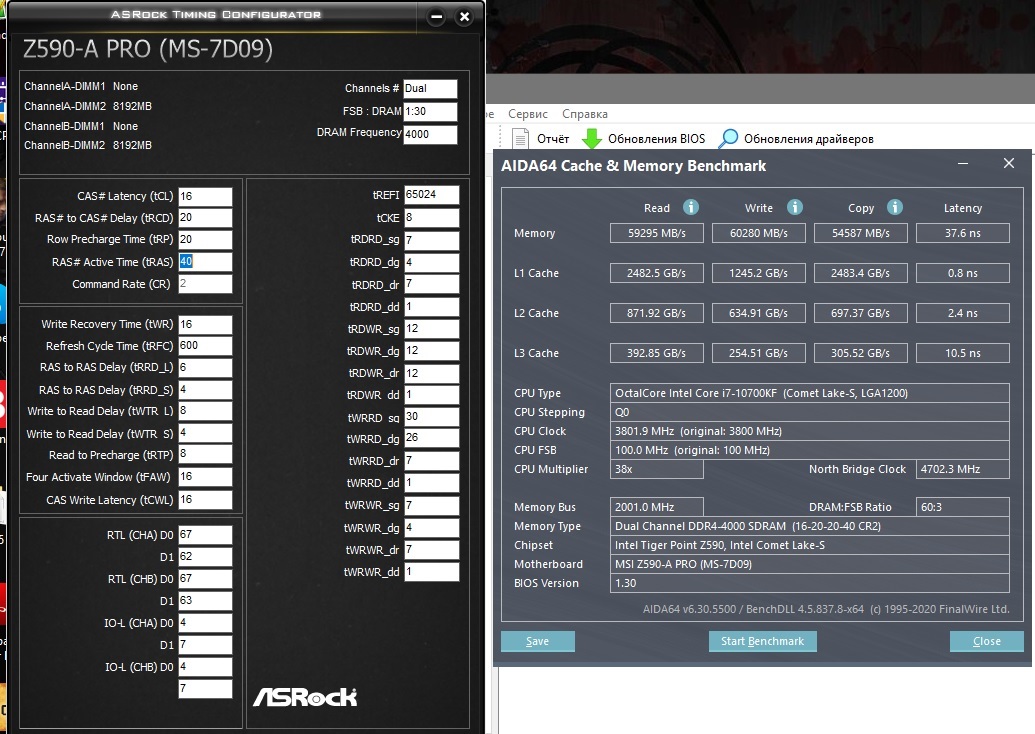
Task: Close the ASRock Timing Configurator window
Action: [465, 17]
